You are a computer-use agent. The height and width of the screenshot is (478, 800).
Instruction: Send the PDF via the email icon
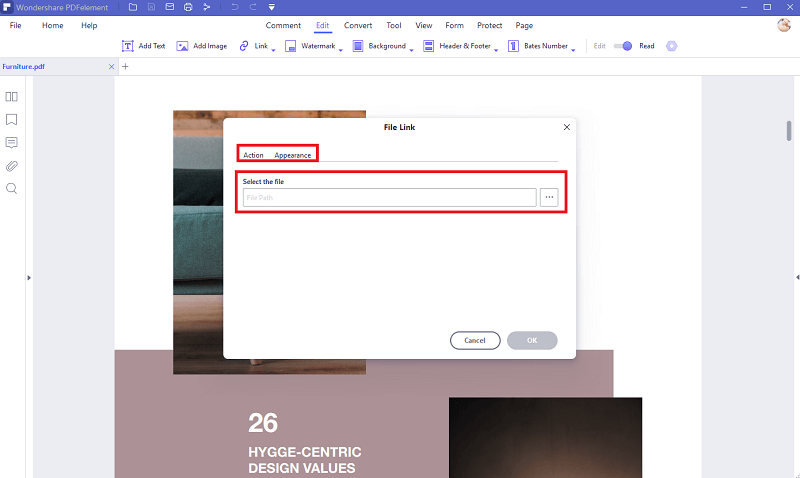[x=169, y=7]
